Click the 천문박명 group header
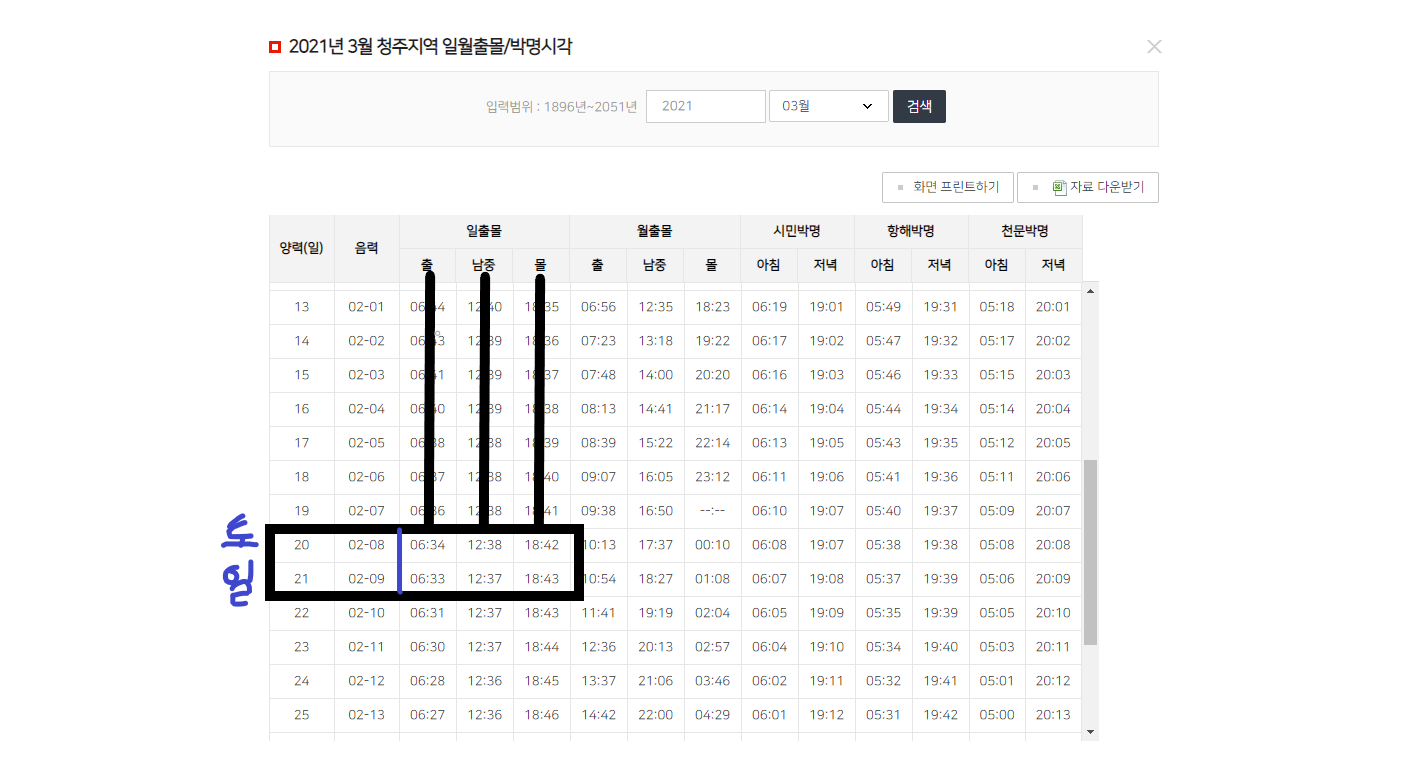This screenshot has height=762, width=1416. coord(1025,231)
